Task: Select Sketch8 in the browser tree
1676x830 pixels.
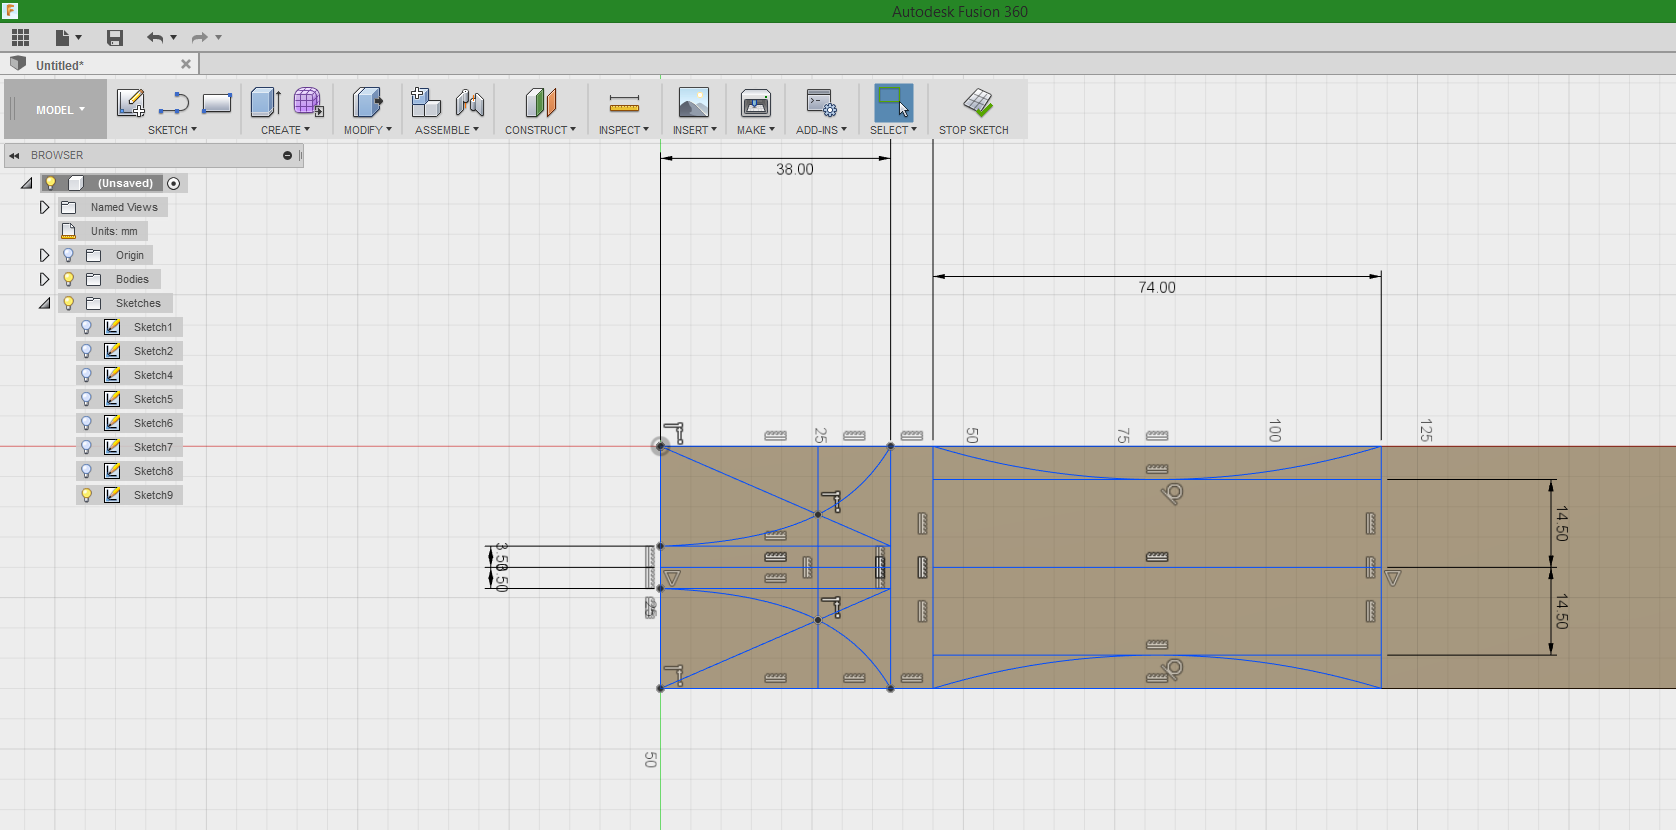Action: tap(153, 471)
